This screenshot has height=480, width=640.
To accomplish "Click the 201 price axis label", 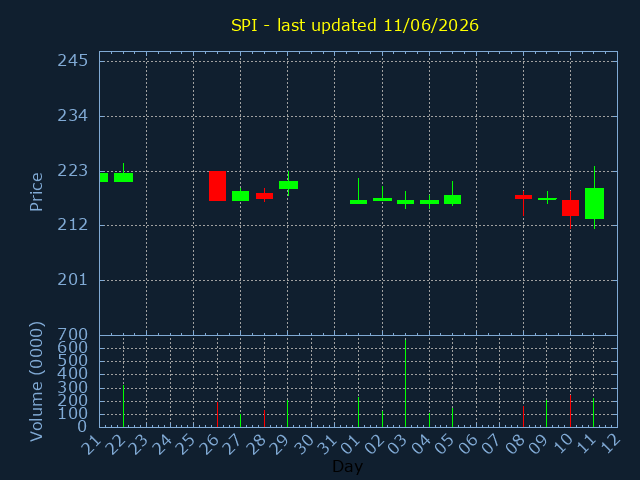I will pyautogui.click(x=73, y=280).
